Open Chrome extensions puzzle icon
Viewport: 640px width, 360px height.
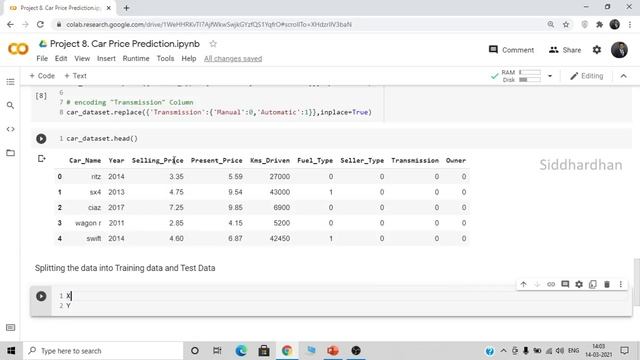point(599,24)
